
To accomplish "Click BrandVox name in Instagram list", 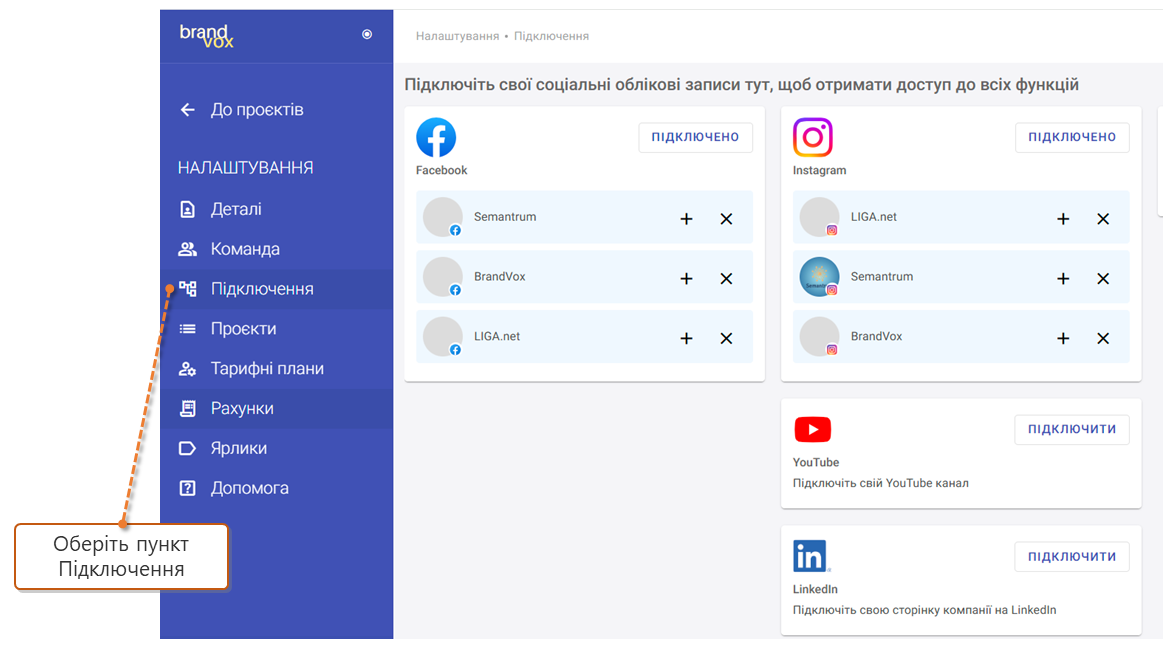I will [x=876, y=336].
